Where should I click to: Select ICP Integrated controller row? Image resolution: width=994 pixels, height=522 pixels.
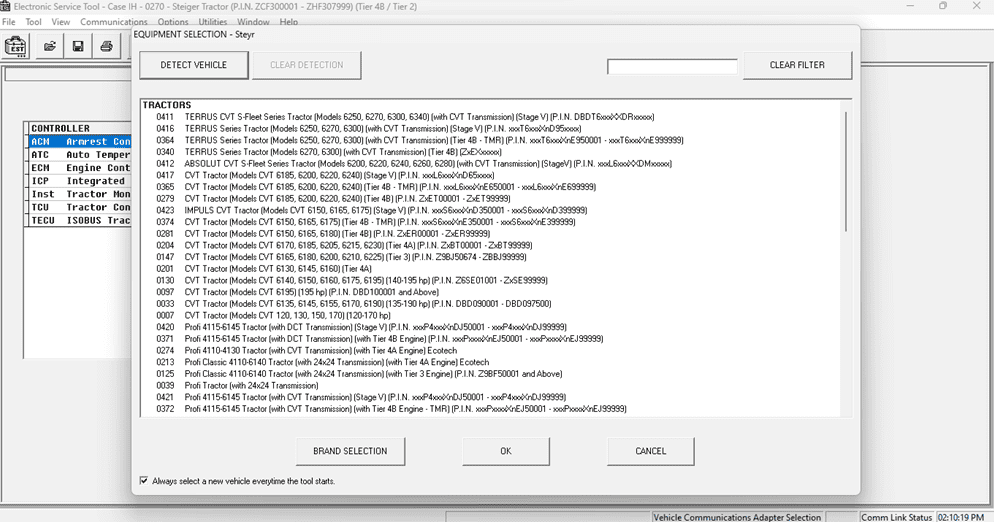[x=80, y=181]
